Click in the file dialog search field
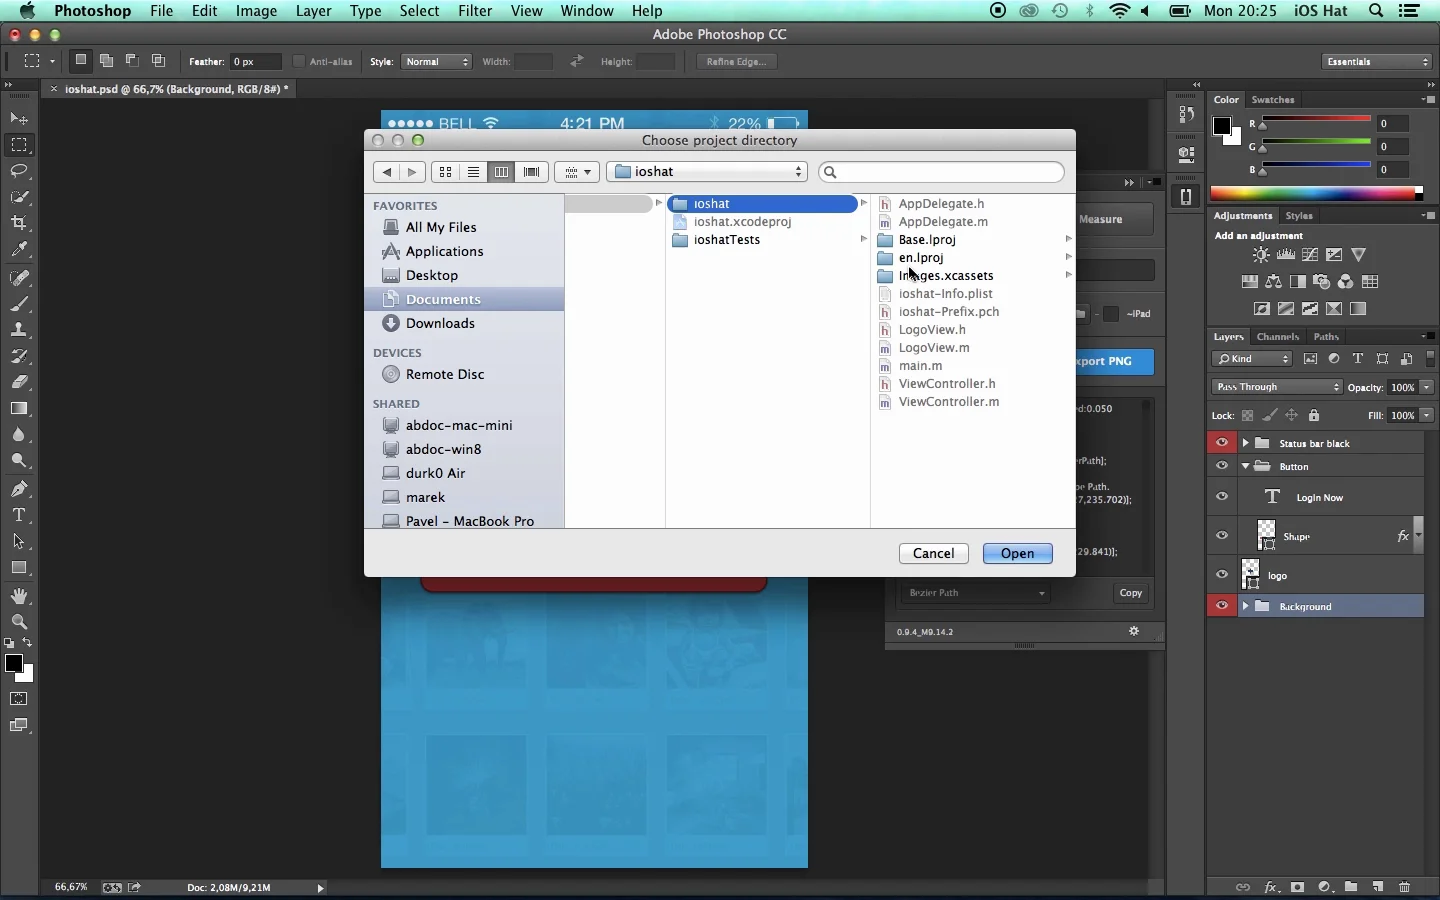 click(x=942, y=172)
